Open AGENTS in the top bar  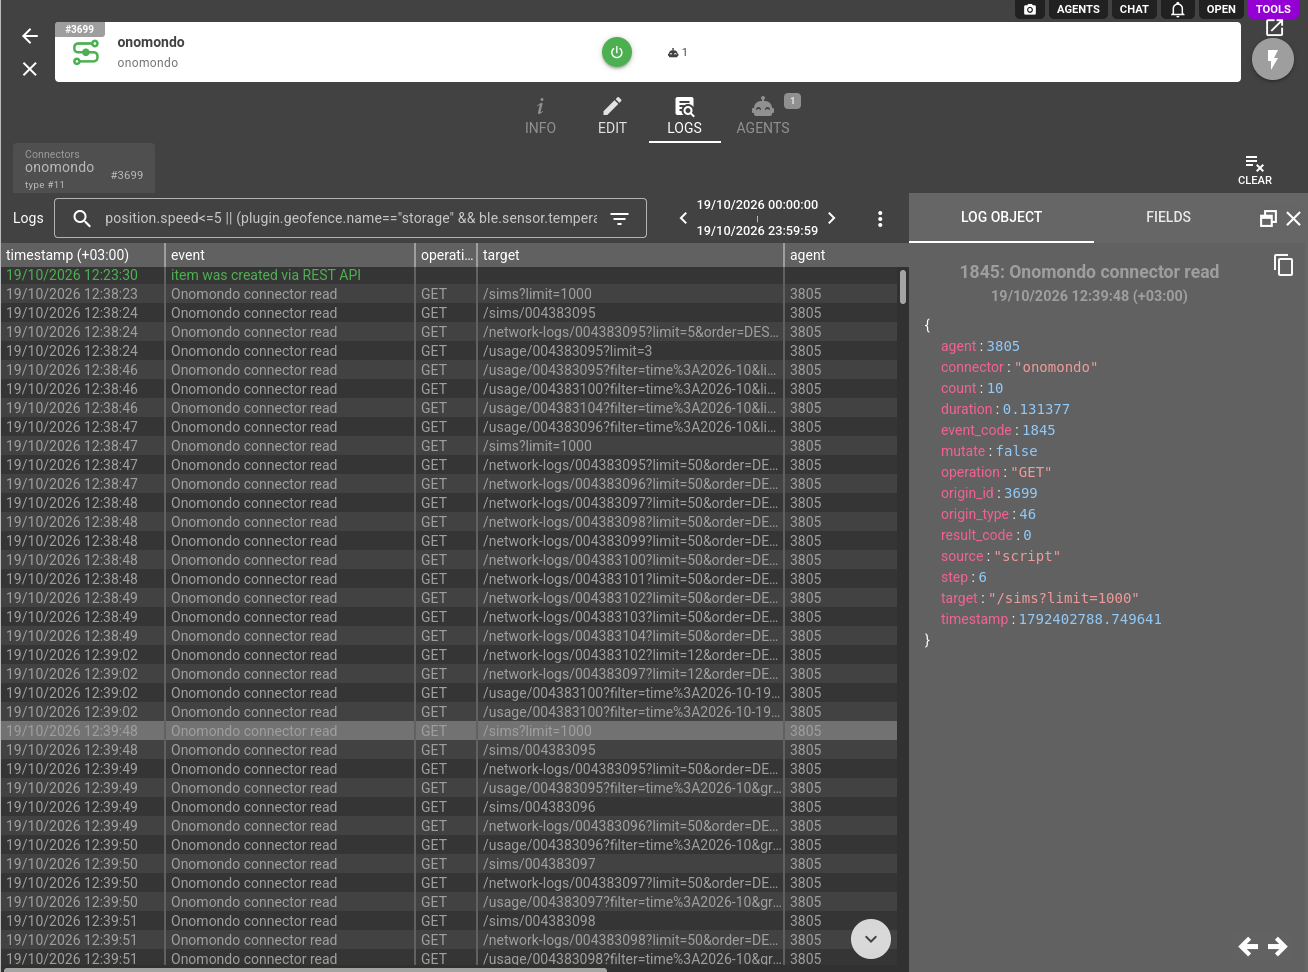tap(1078, 9)
